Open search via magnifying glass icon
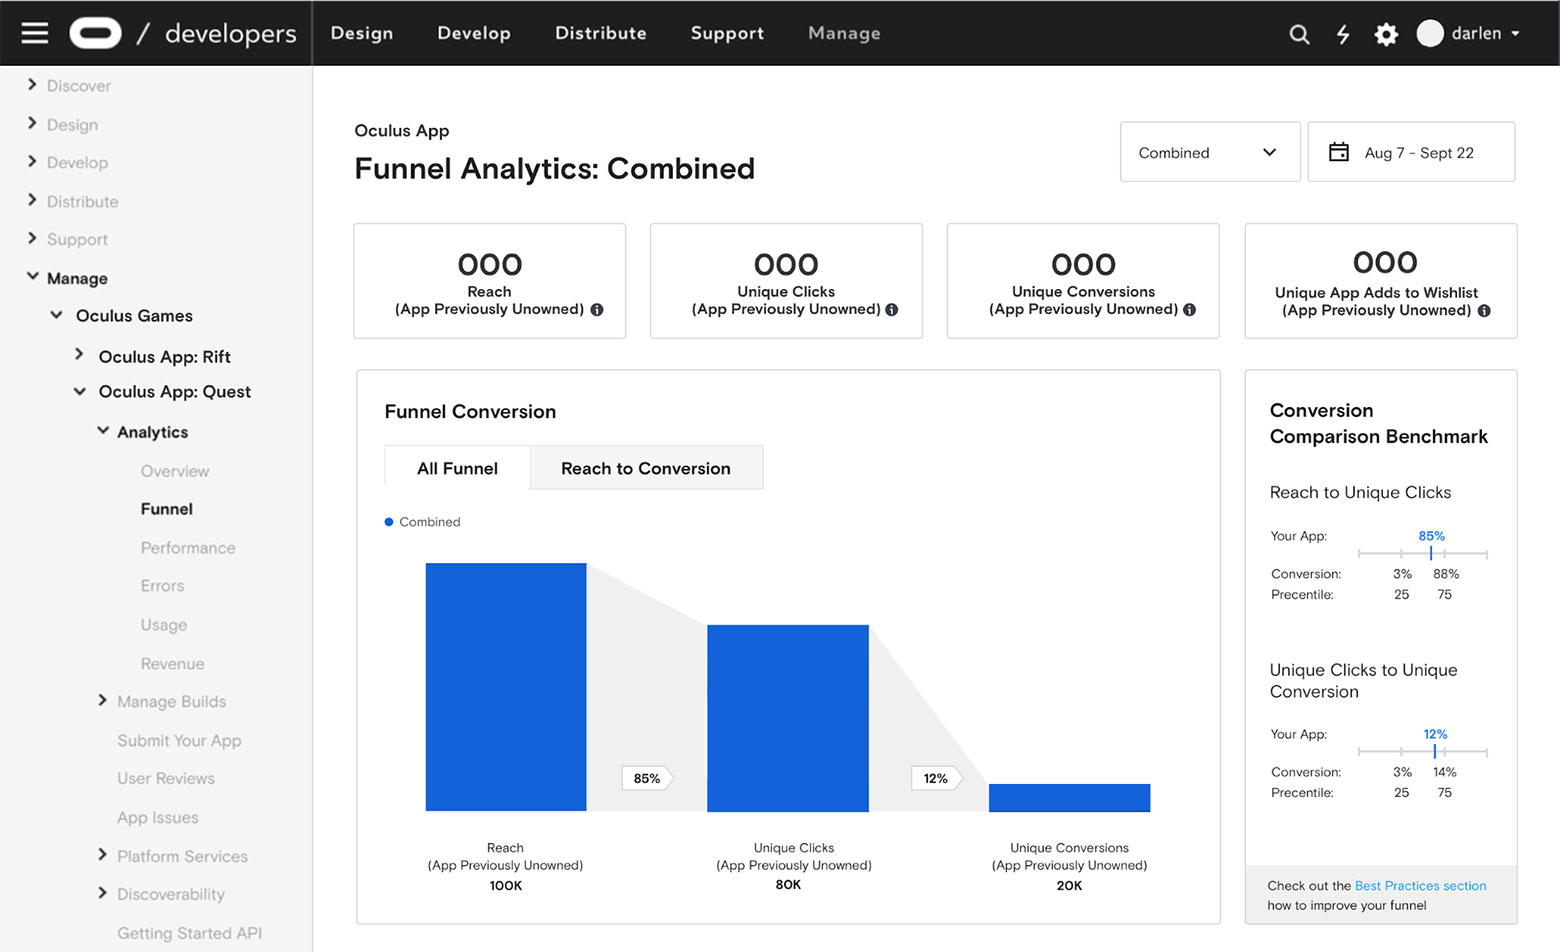The image size is (1560, 952). point(1299,34)
